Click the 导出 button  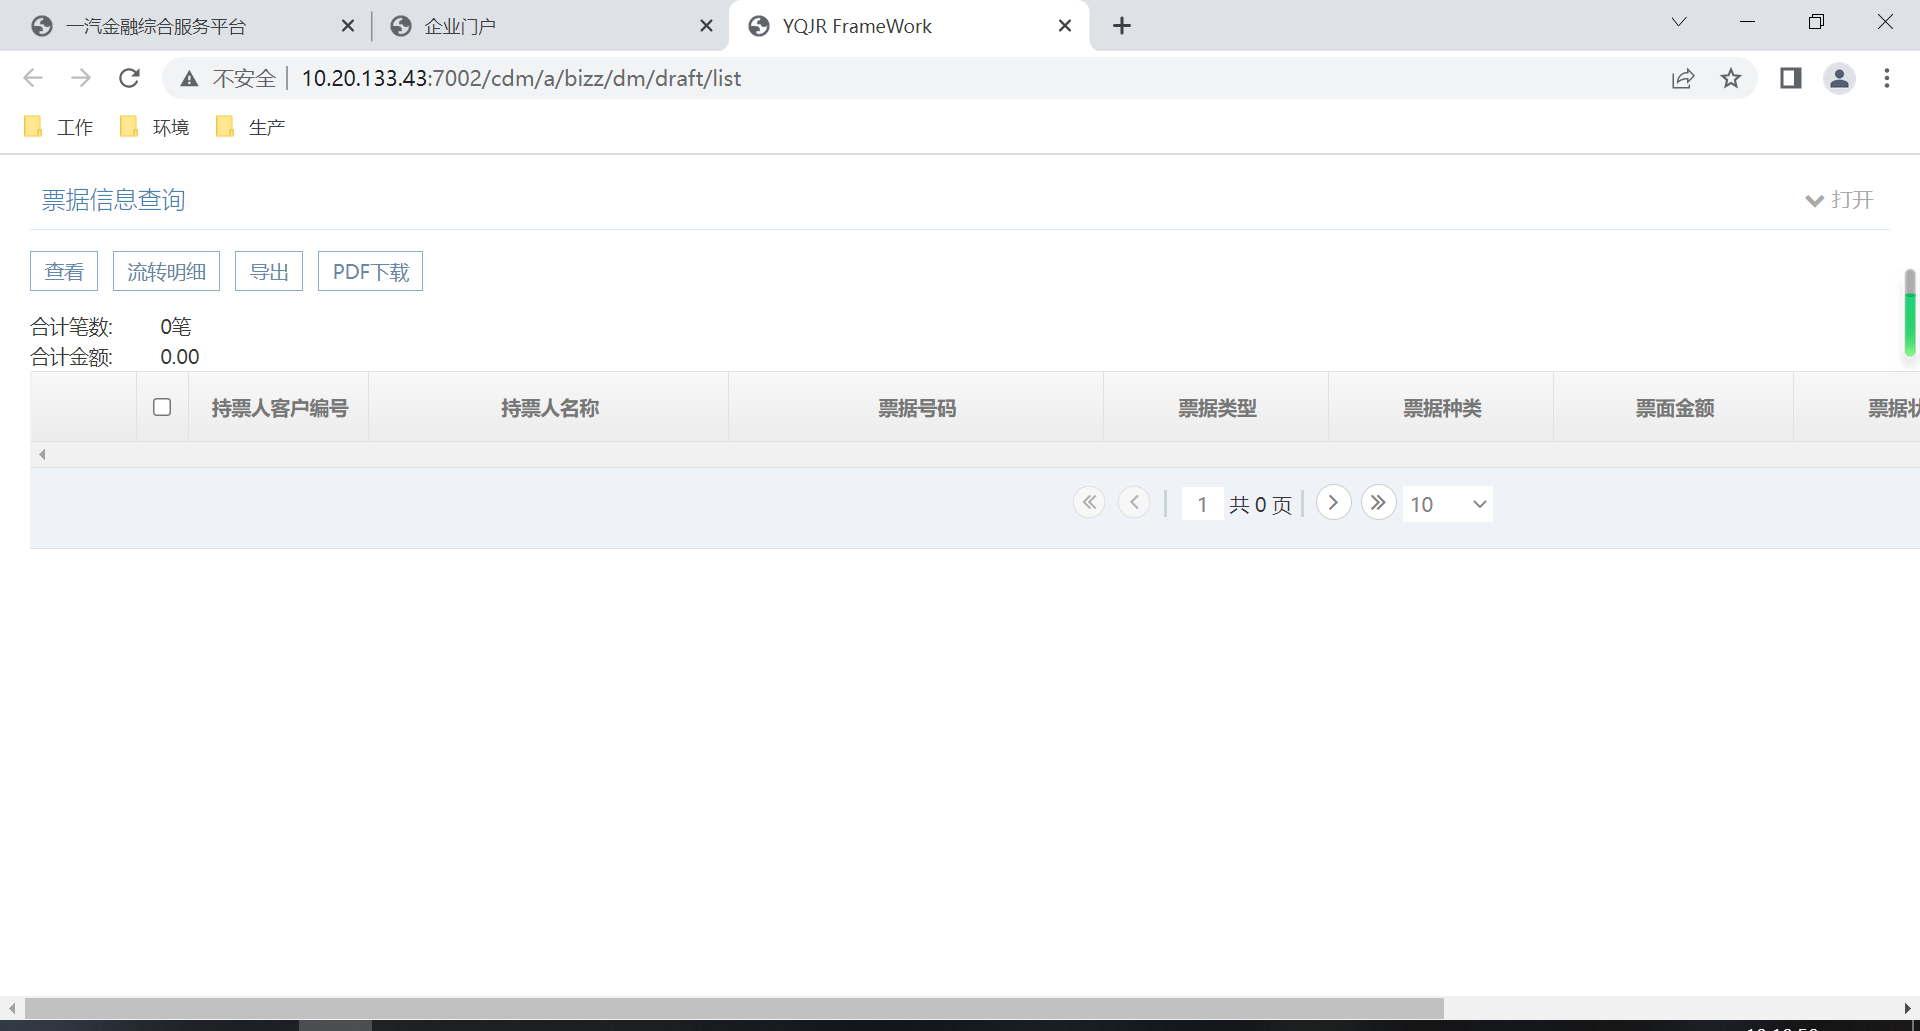point(269,271)
